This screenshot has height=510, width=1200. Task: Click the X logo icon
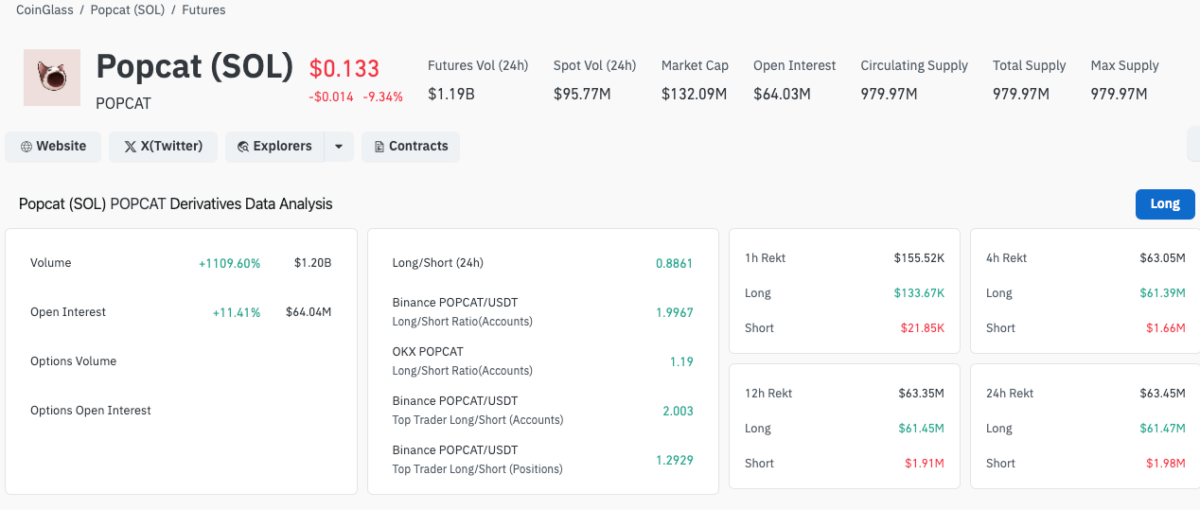pyautogui.click(x=130, y=147)
